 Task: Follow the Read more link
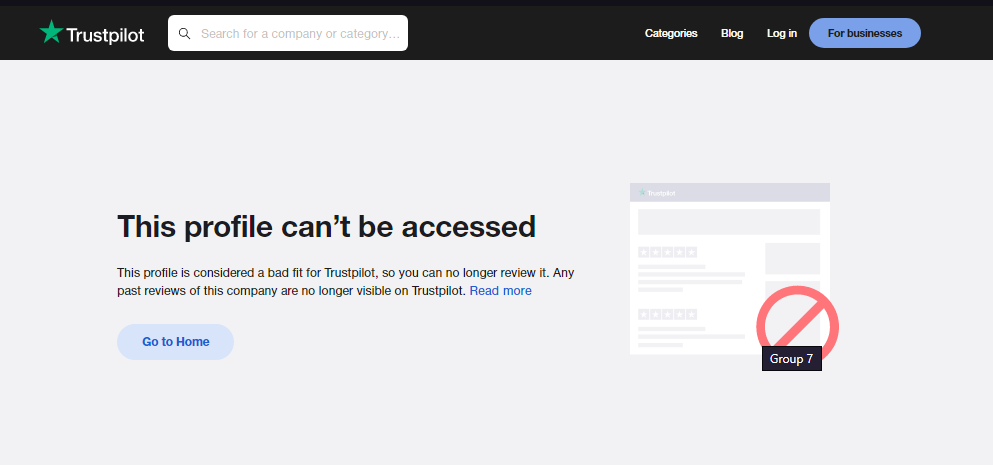pyautogui.click(x=500, y=291)
